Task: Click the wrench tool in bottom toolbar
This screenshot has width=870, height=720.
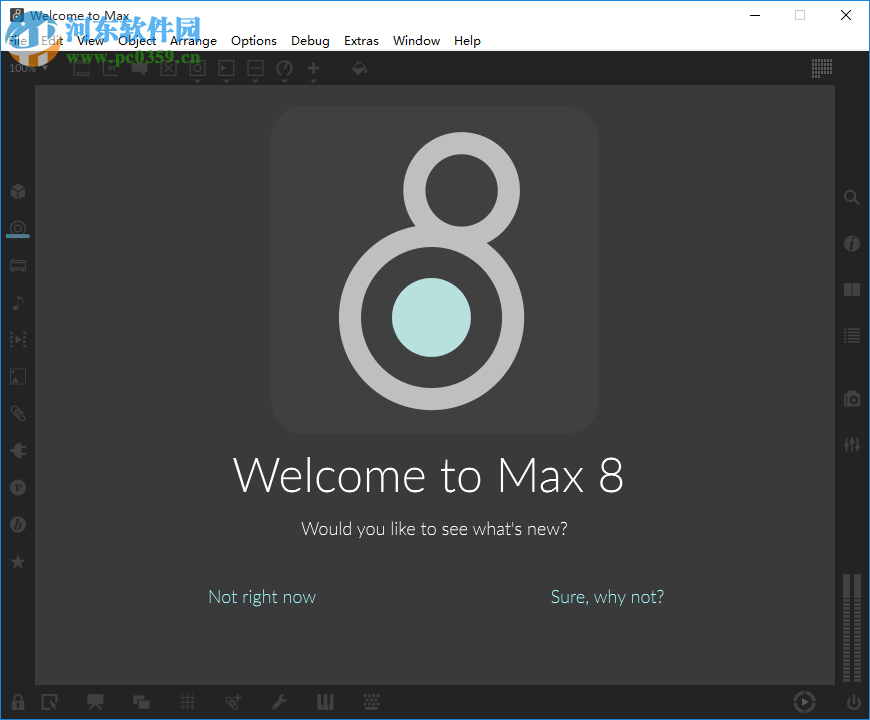Action: pyautogui.click(x=280, y=701)
